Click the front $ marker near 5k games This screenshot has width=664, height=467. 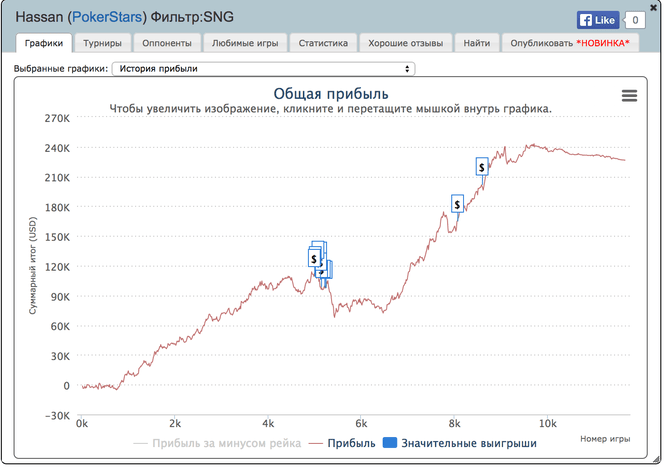coord(314,258)
